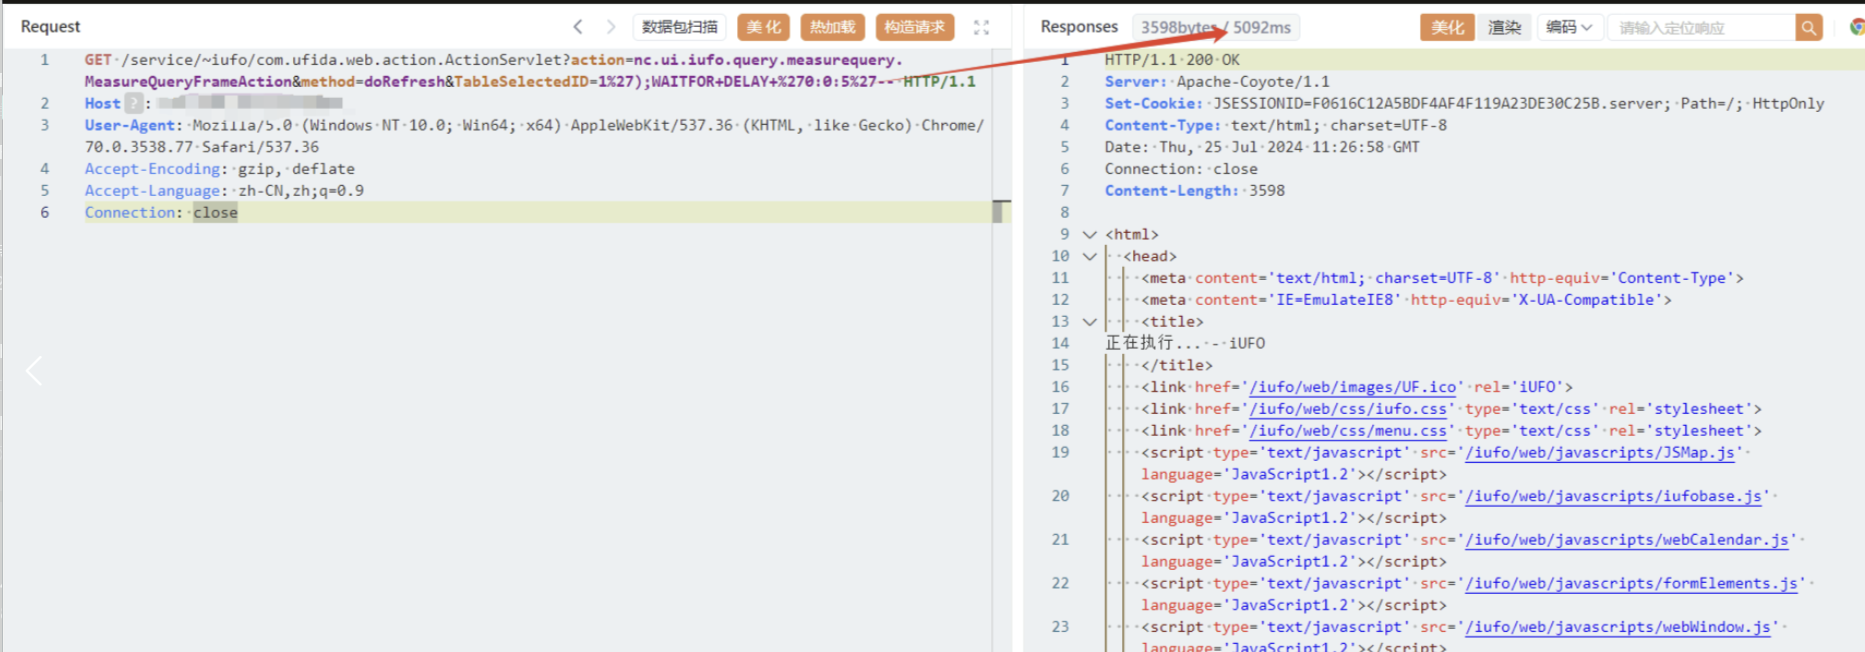Open /iufo/web/javascripts/webCalendar.js link
This screenshot has width=1865, height=652.
pos(1627,540)
